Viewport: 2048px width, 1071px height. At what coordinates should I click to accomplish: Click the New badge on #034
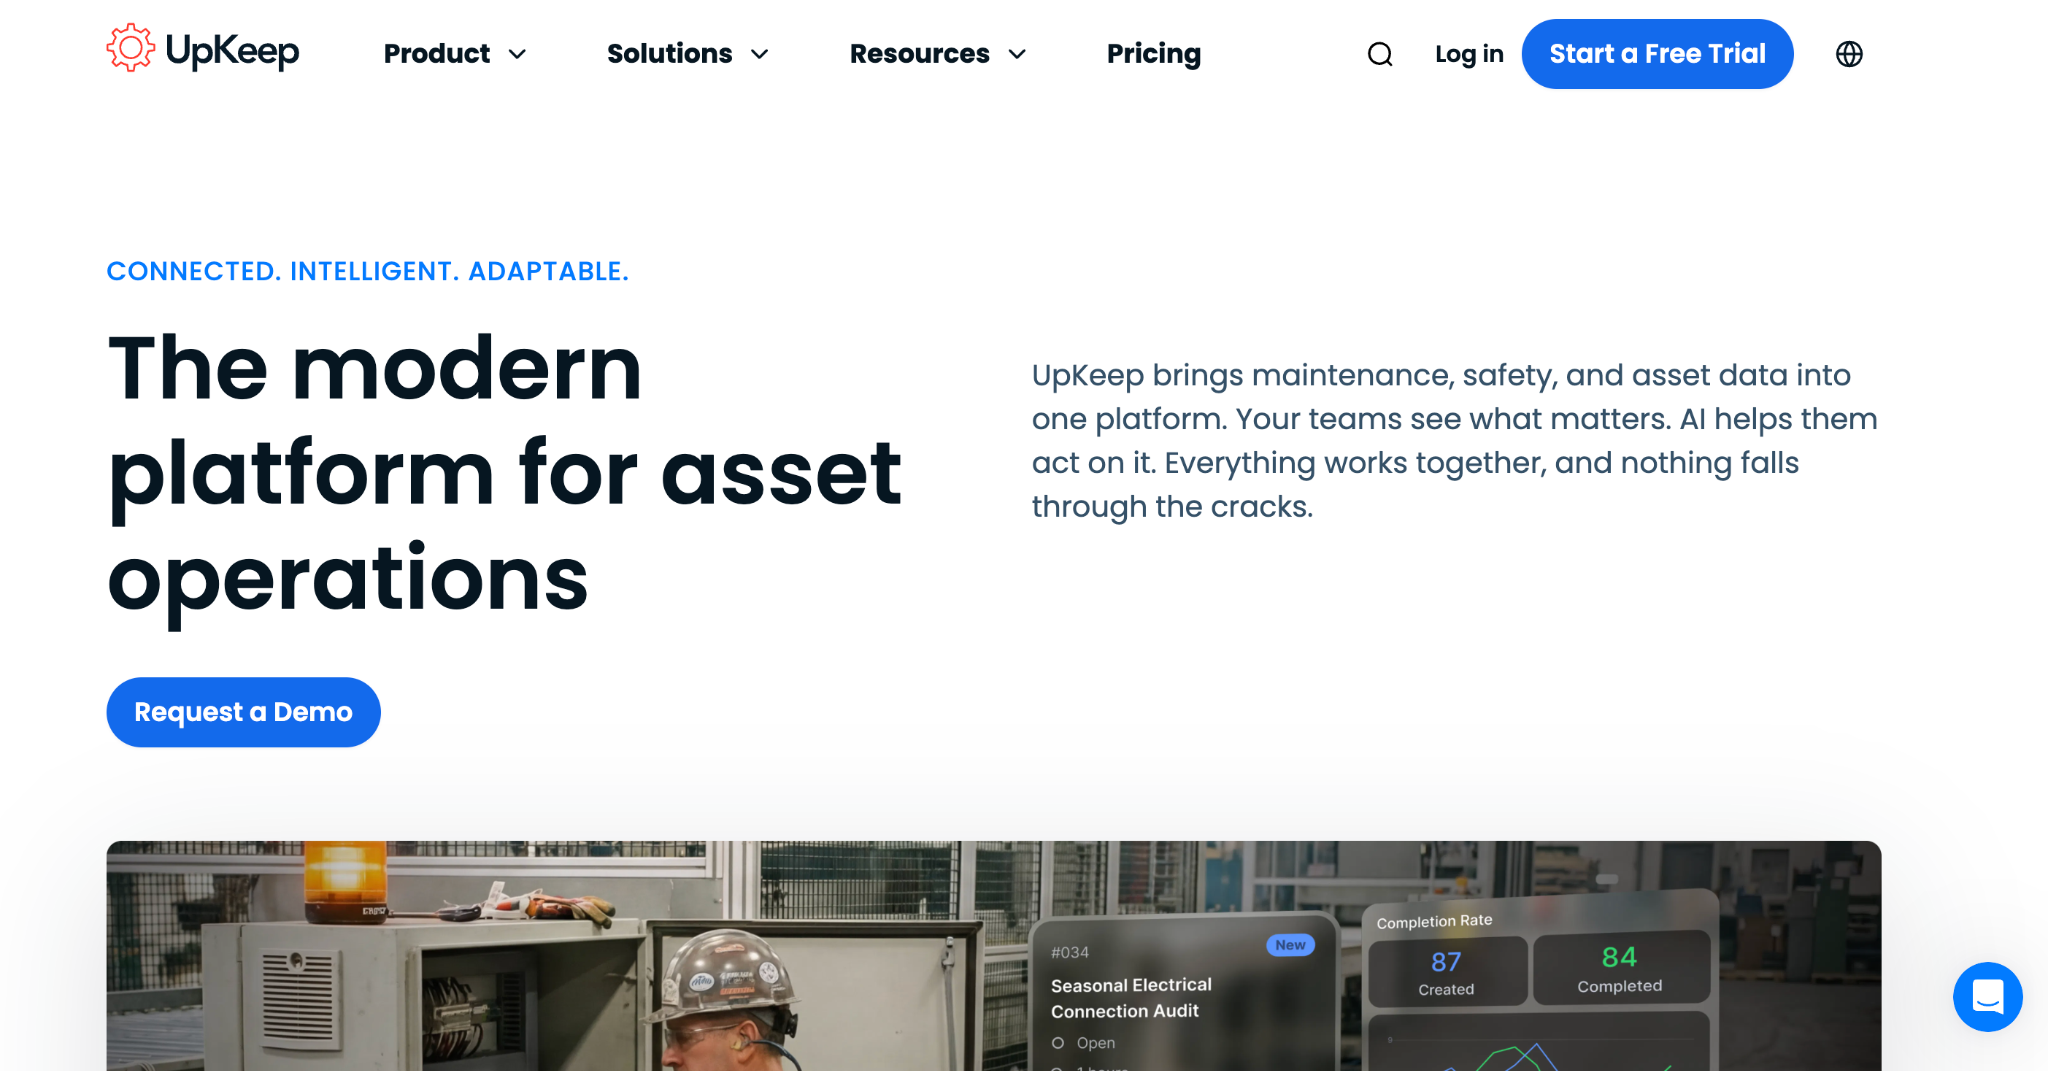click(1290, 945)
